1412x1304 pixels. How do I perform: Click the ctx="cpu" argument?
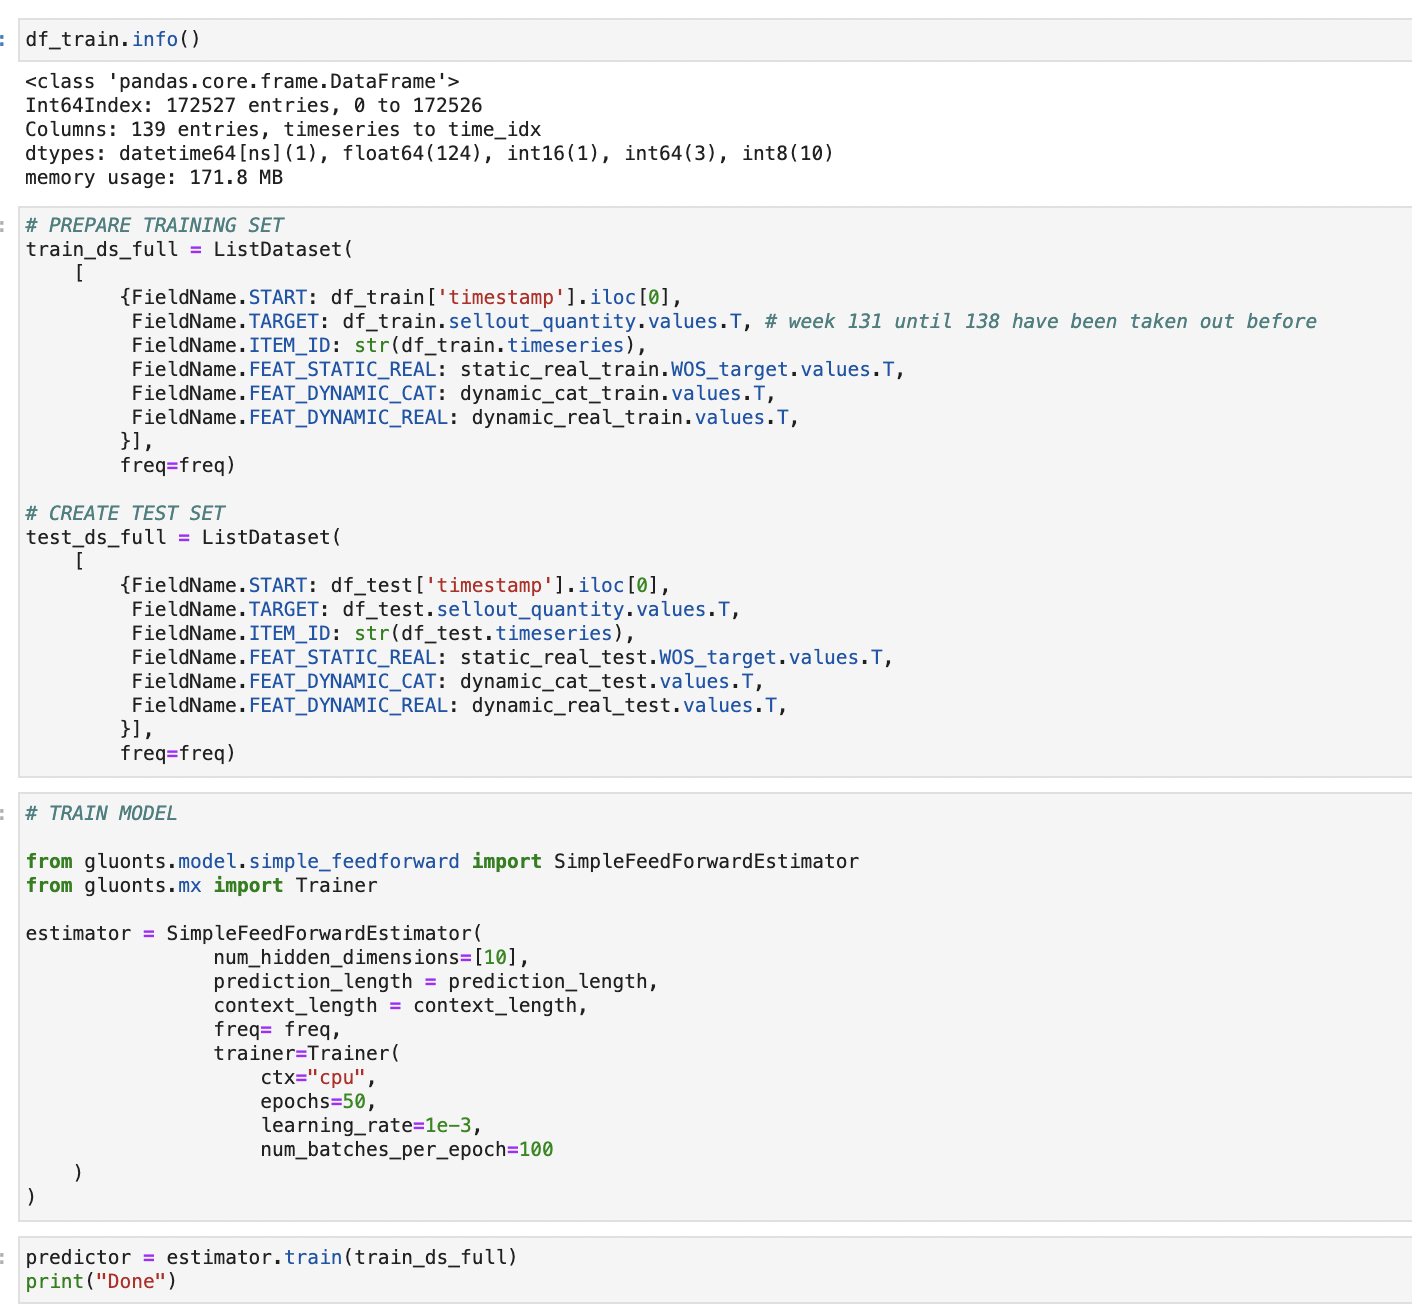[x=315, y=1077]
